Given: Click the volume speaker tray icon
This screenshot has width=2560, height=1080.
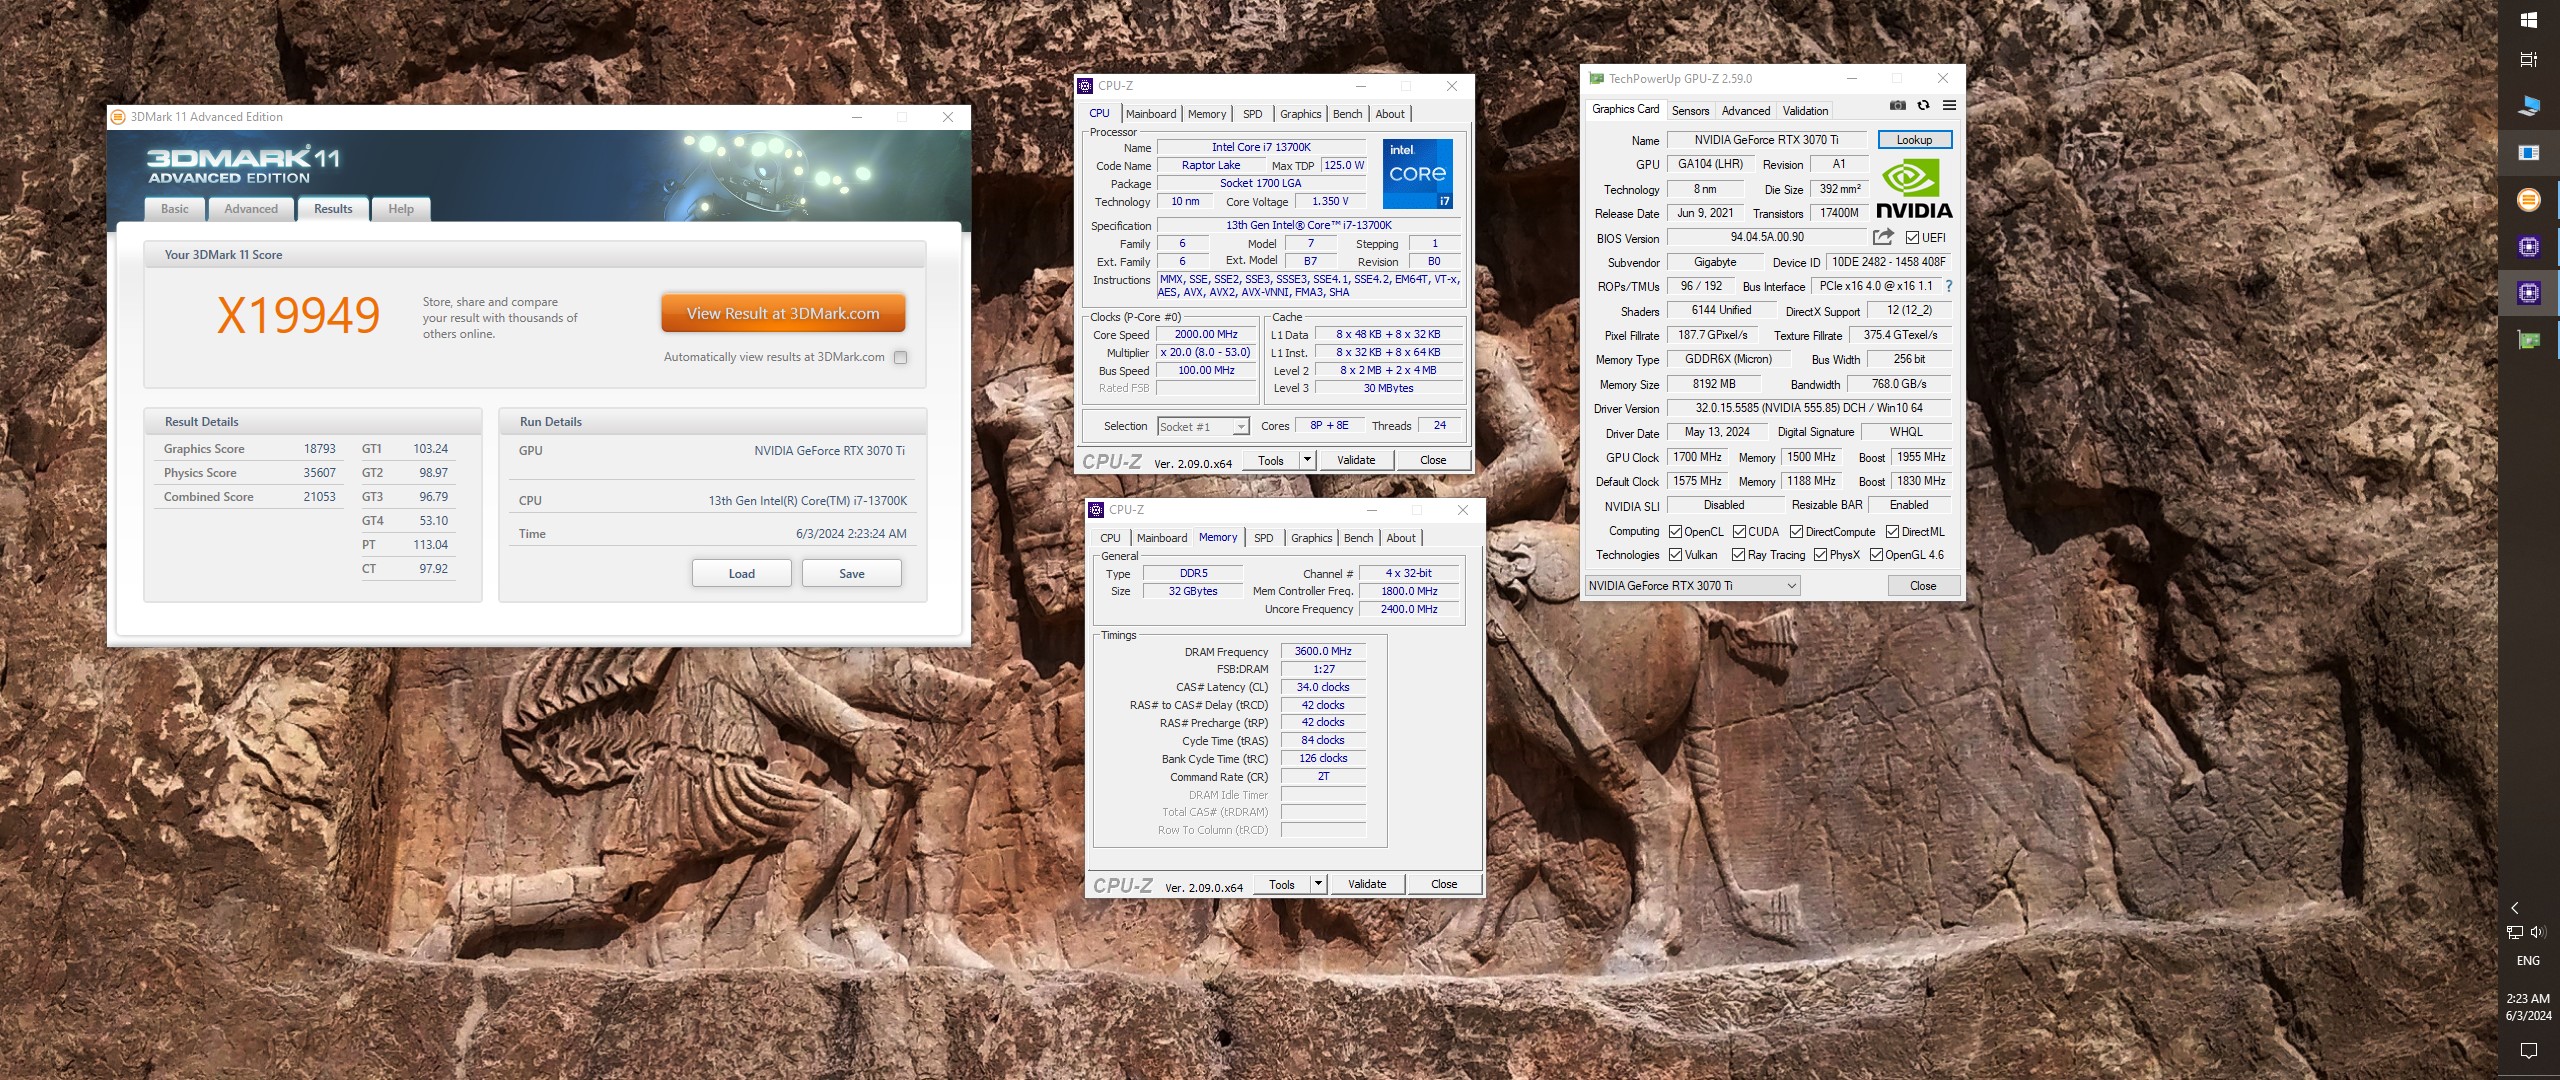Looking at the screenshot, I should click(x=2538, y=932).
